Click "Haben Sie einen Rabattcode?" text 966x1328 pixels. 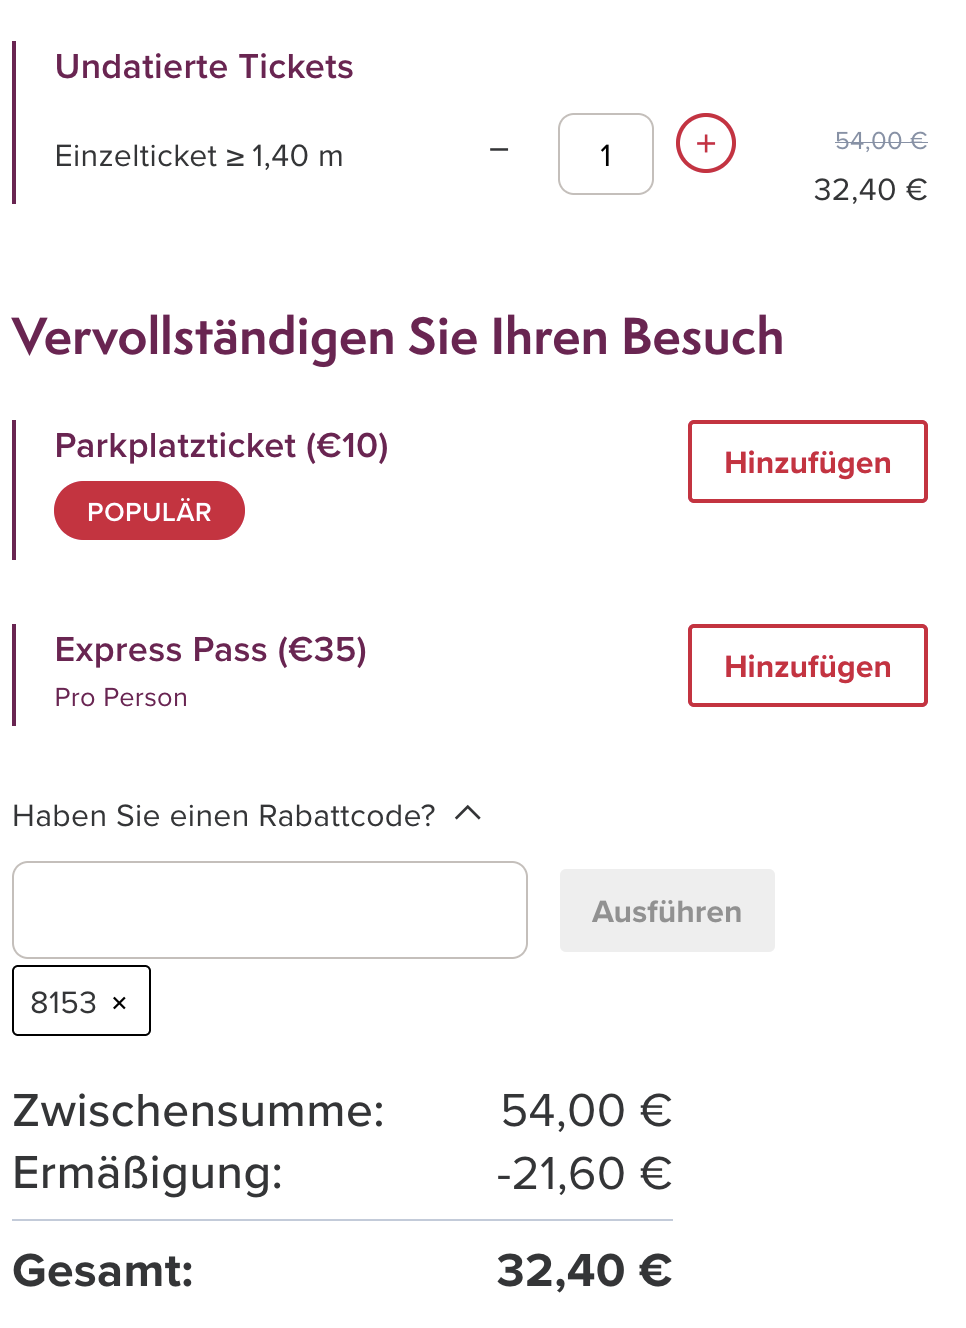coord(224,816)
